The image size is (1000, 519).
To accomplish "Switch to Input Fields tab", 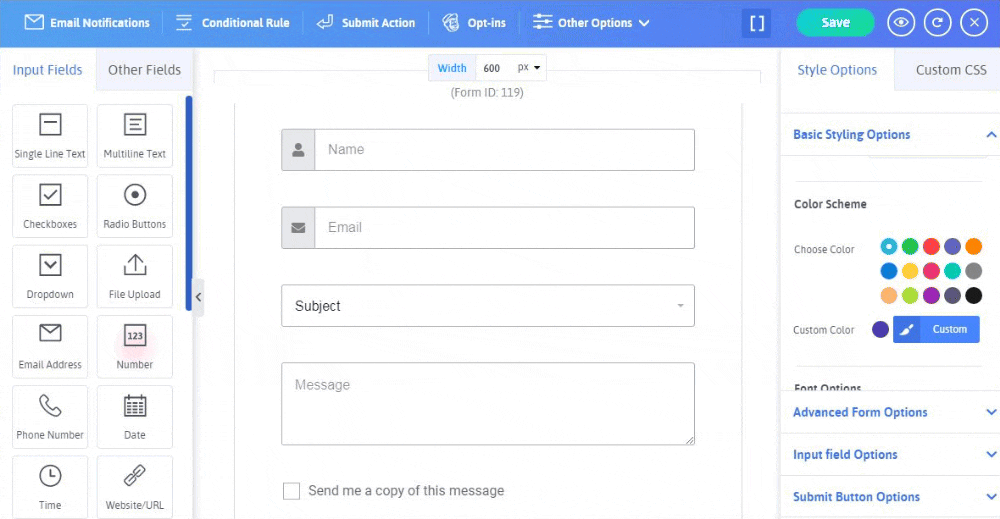I will point(48,69).
